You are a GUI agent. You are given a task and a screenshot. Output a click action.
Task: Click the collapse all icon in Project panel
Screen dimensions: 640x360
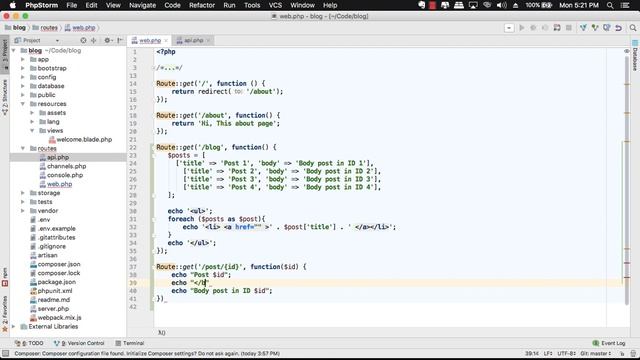tap(93, 40)
